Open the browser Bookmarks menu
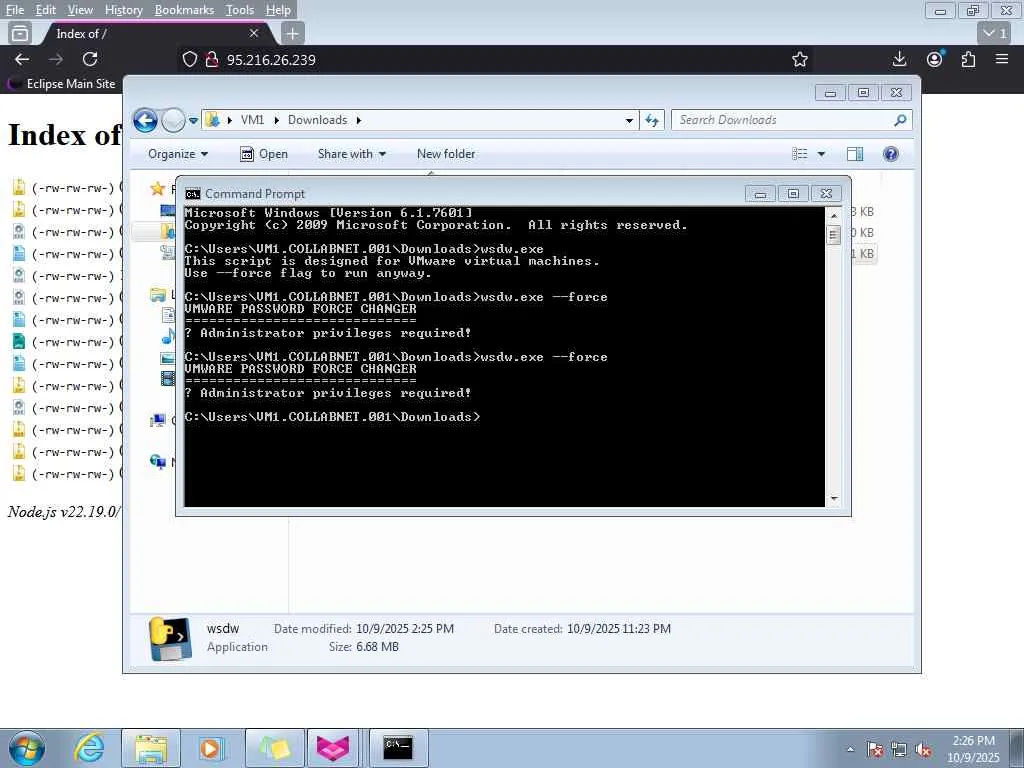The width and height of the screenshot is (1024, 768). coord(184,10)
